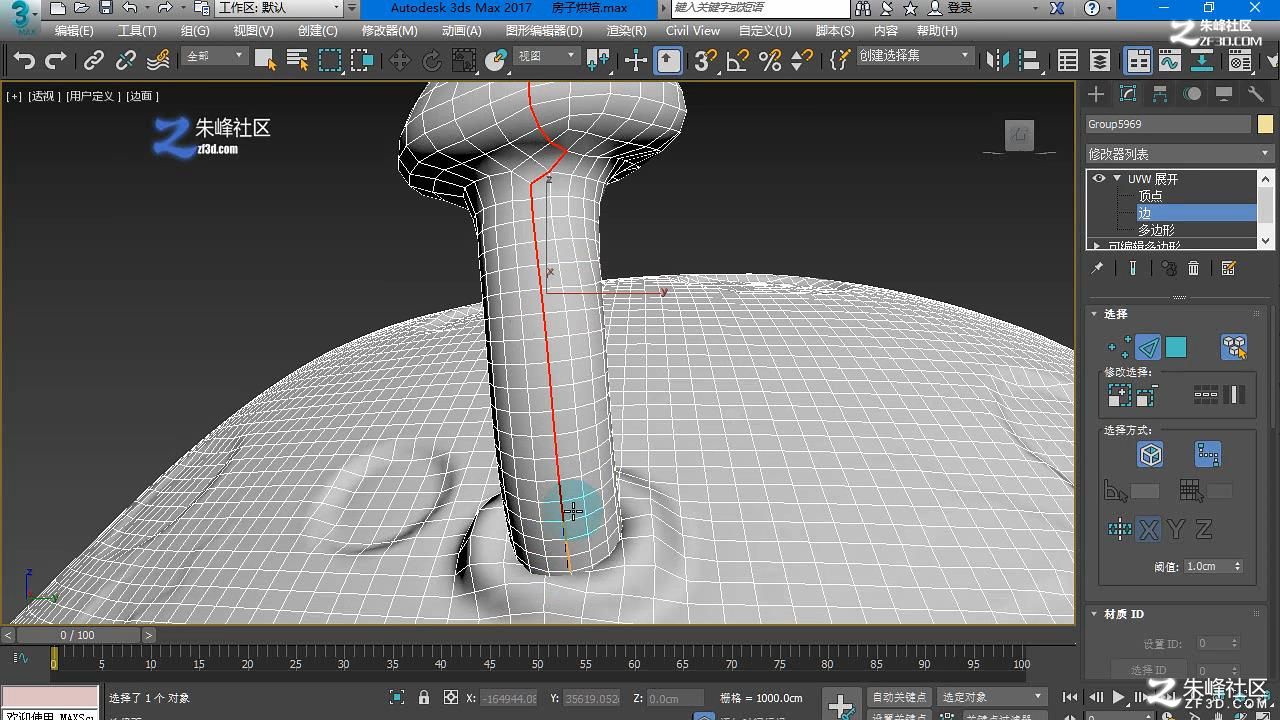Open Edit Named Selection Sets

[x=840, y=61]
